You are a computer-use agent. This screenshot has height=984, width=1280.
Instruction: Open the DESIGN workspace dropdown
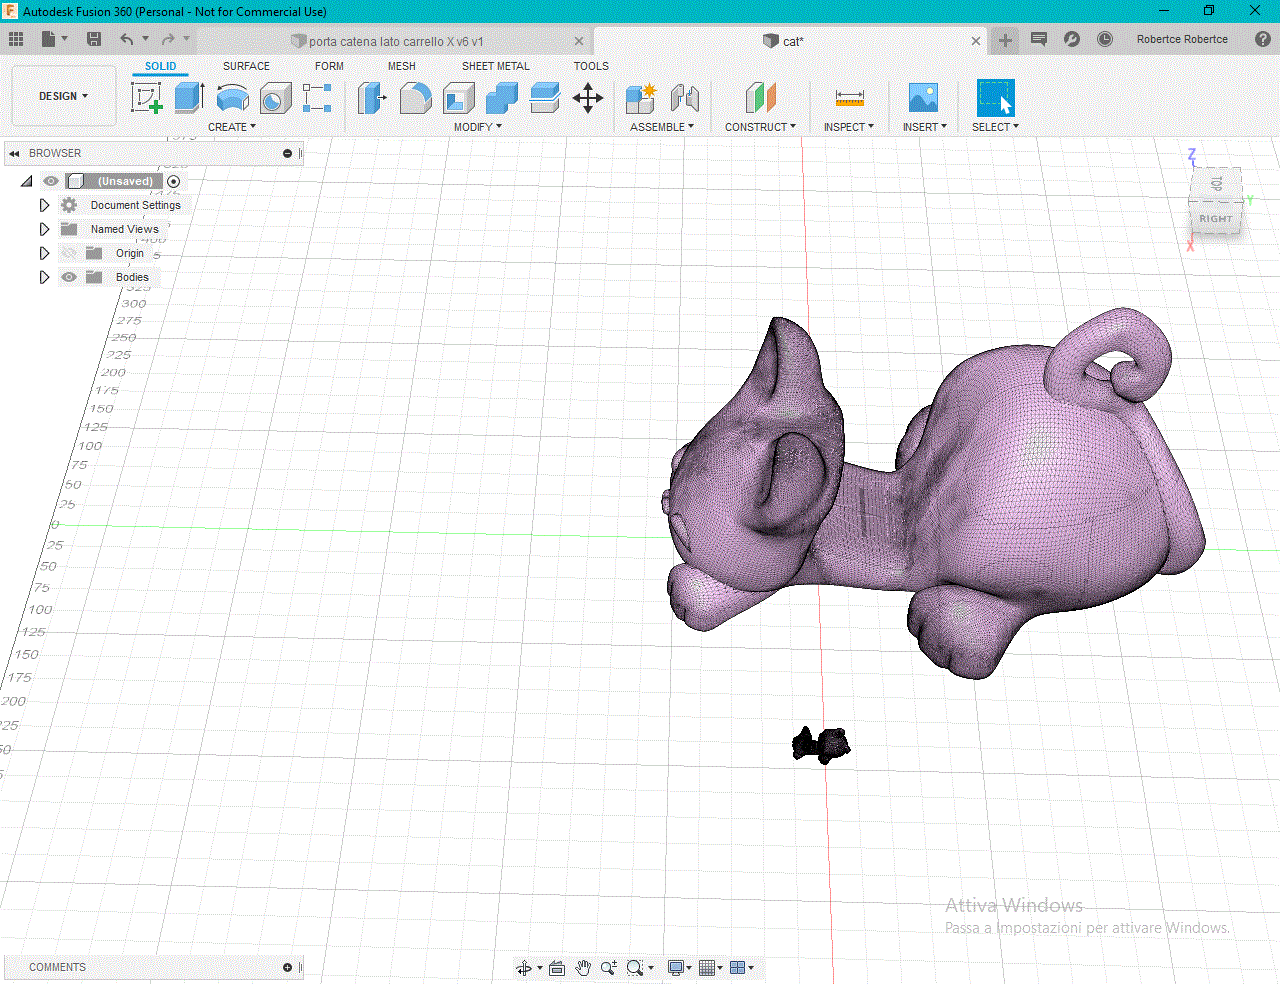[63, 96]
